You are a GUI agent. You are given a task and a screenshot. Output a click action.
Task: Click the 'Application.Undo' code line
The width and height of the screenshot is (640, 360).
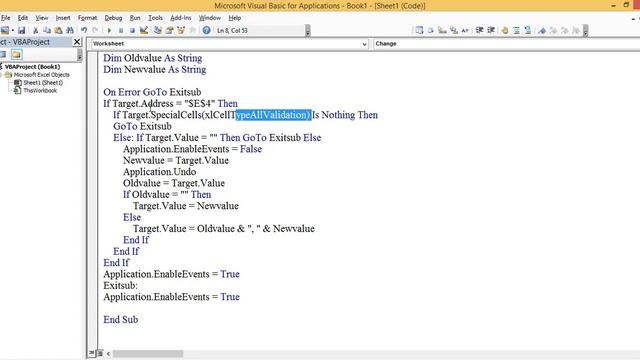[x=159, y=172]
